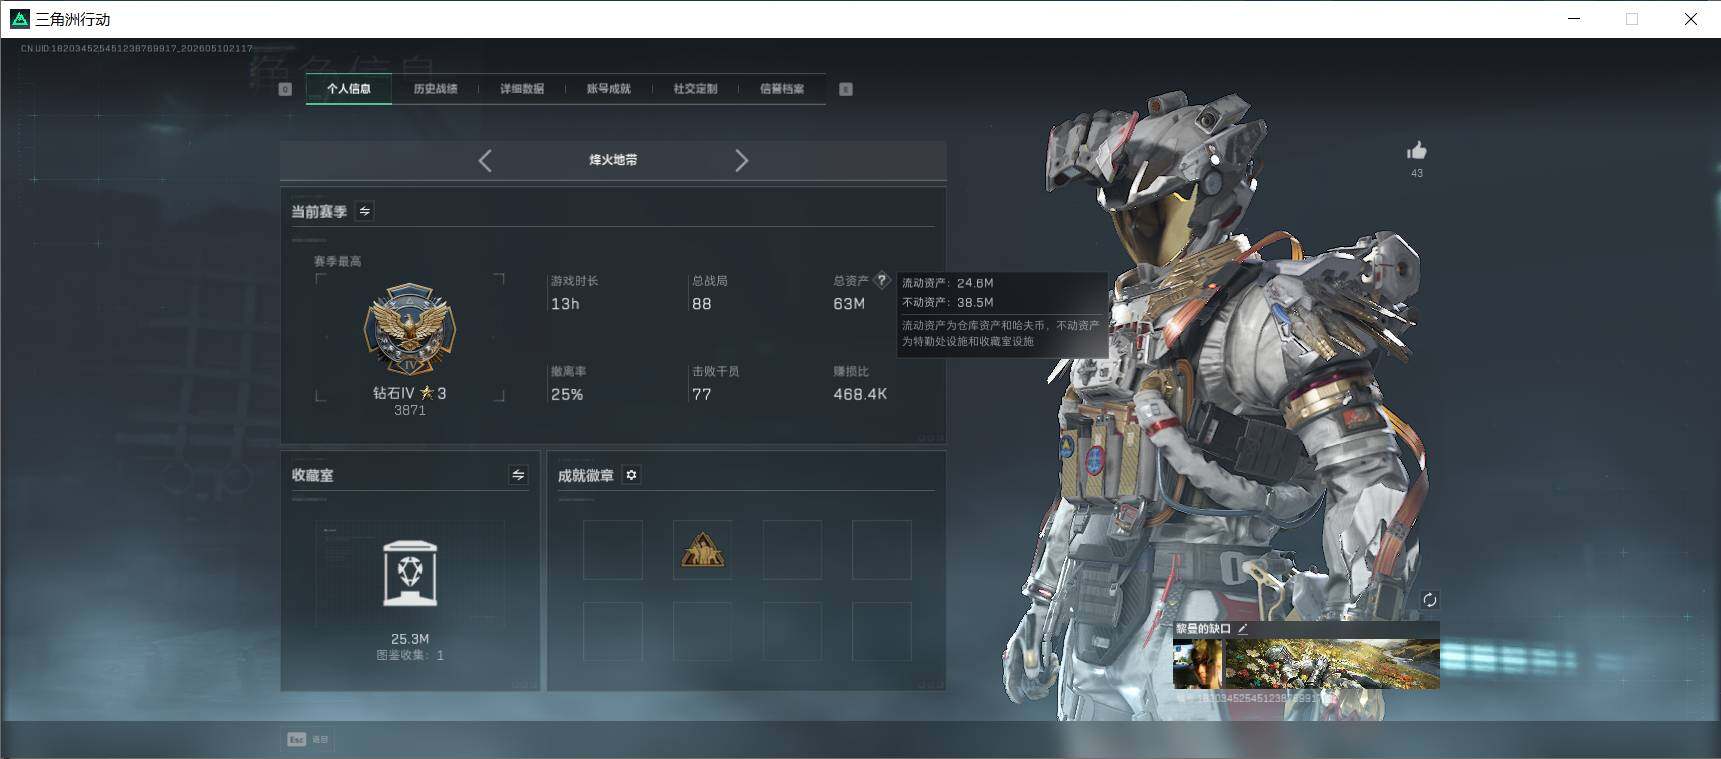This screenshot has width=1721, height=759.
Task: Select the first empty badge slot, top row
Action: click(x=613, y=550)
